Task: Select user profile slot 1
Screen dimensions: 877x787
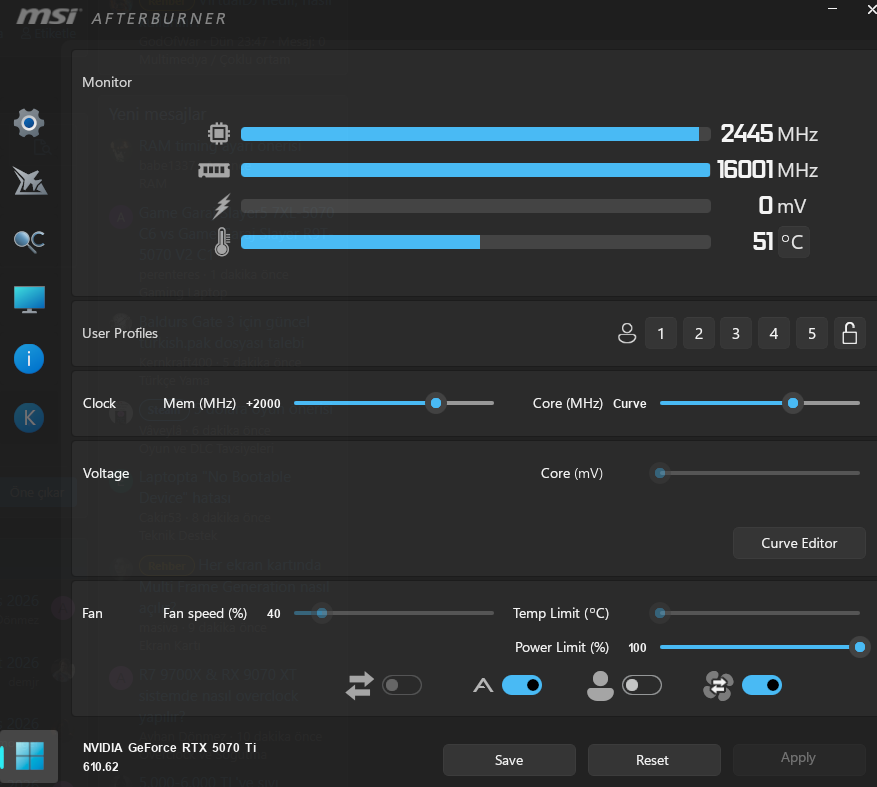Action: coord(661,333)
